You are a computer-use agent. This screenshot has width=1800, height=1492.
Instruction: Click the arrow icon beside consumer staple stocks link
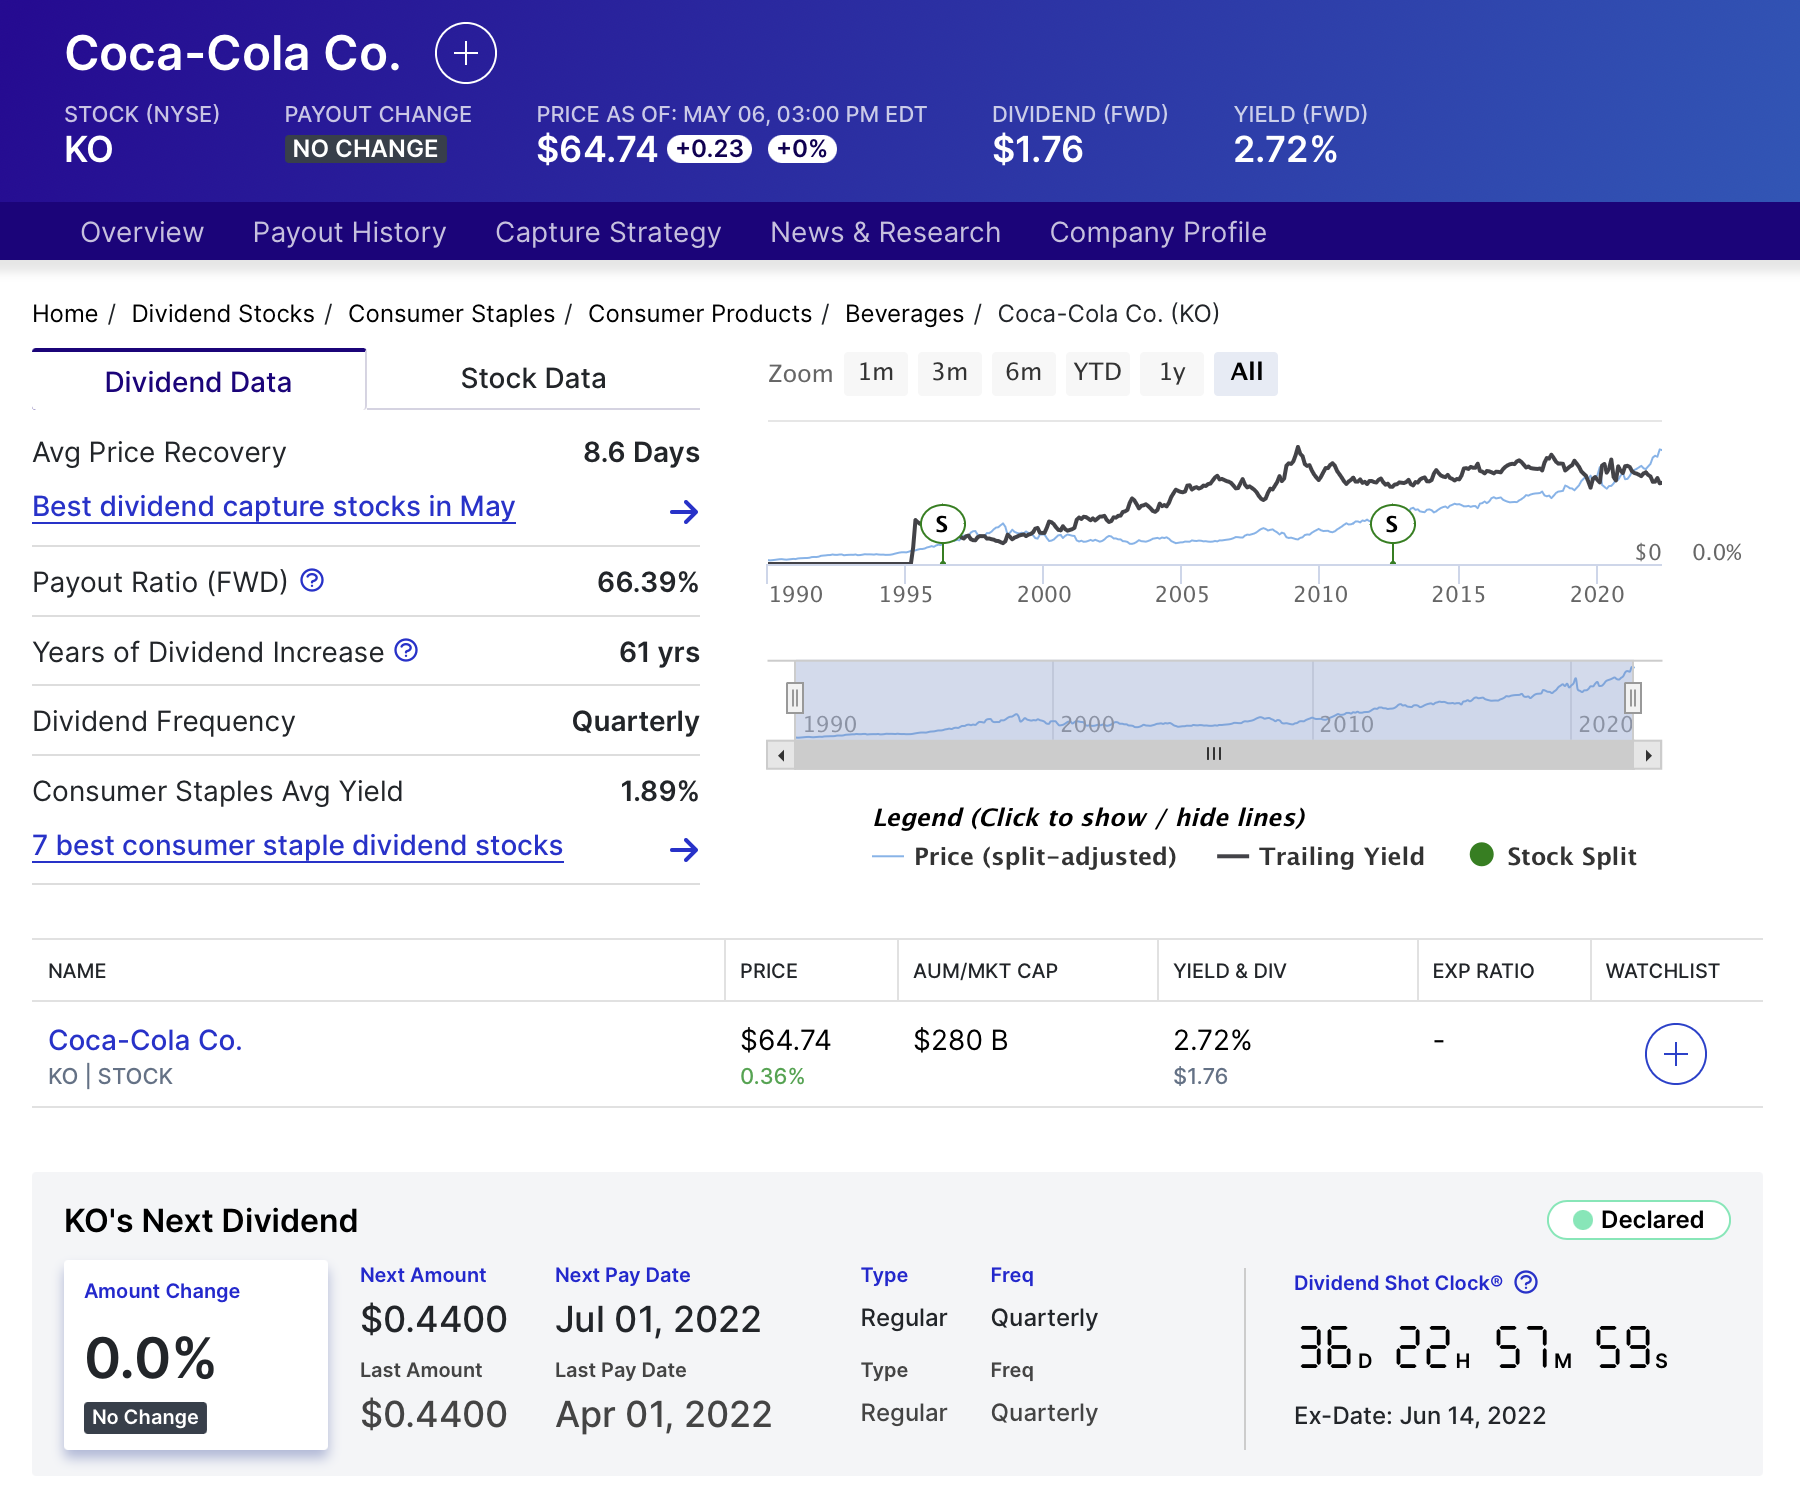click(x=684, y=851)
